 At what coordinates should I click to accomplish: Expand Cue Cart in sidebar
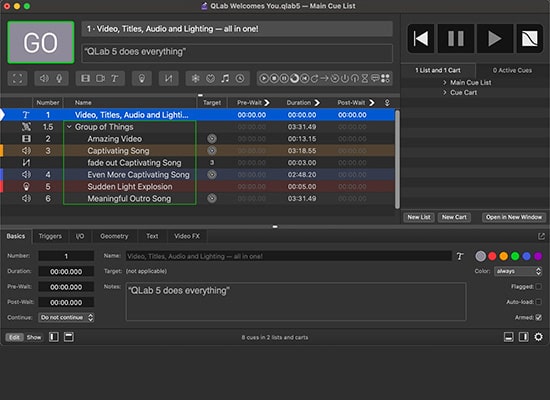[444, 92]
